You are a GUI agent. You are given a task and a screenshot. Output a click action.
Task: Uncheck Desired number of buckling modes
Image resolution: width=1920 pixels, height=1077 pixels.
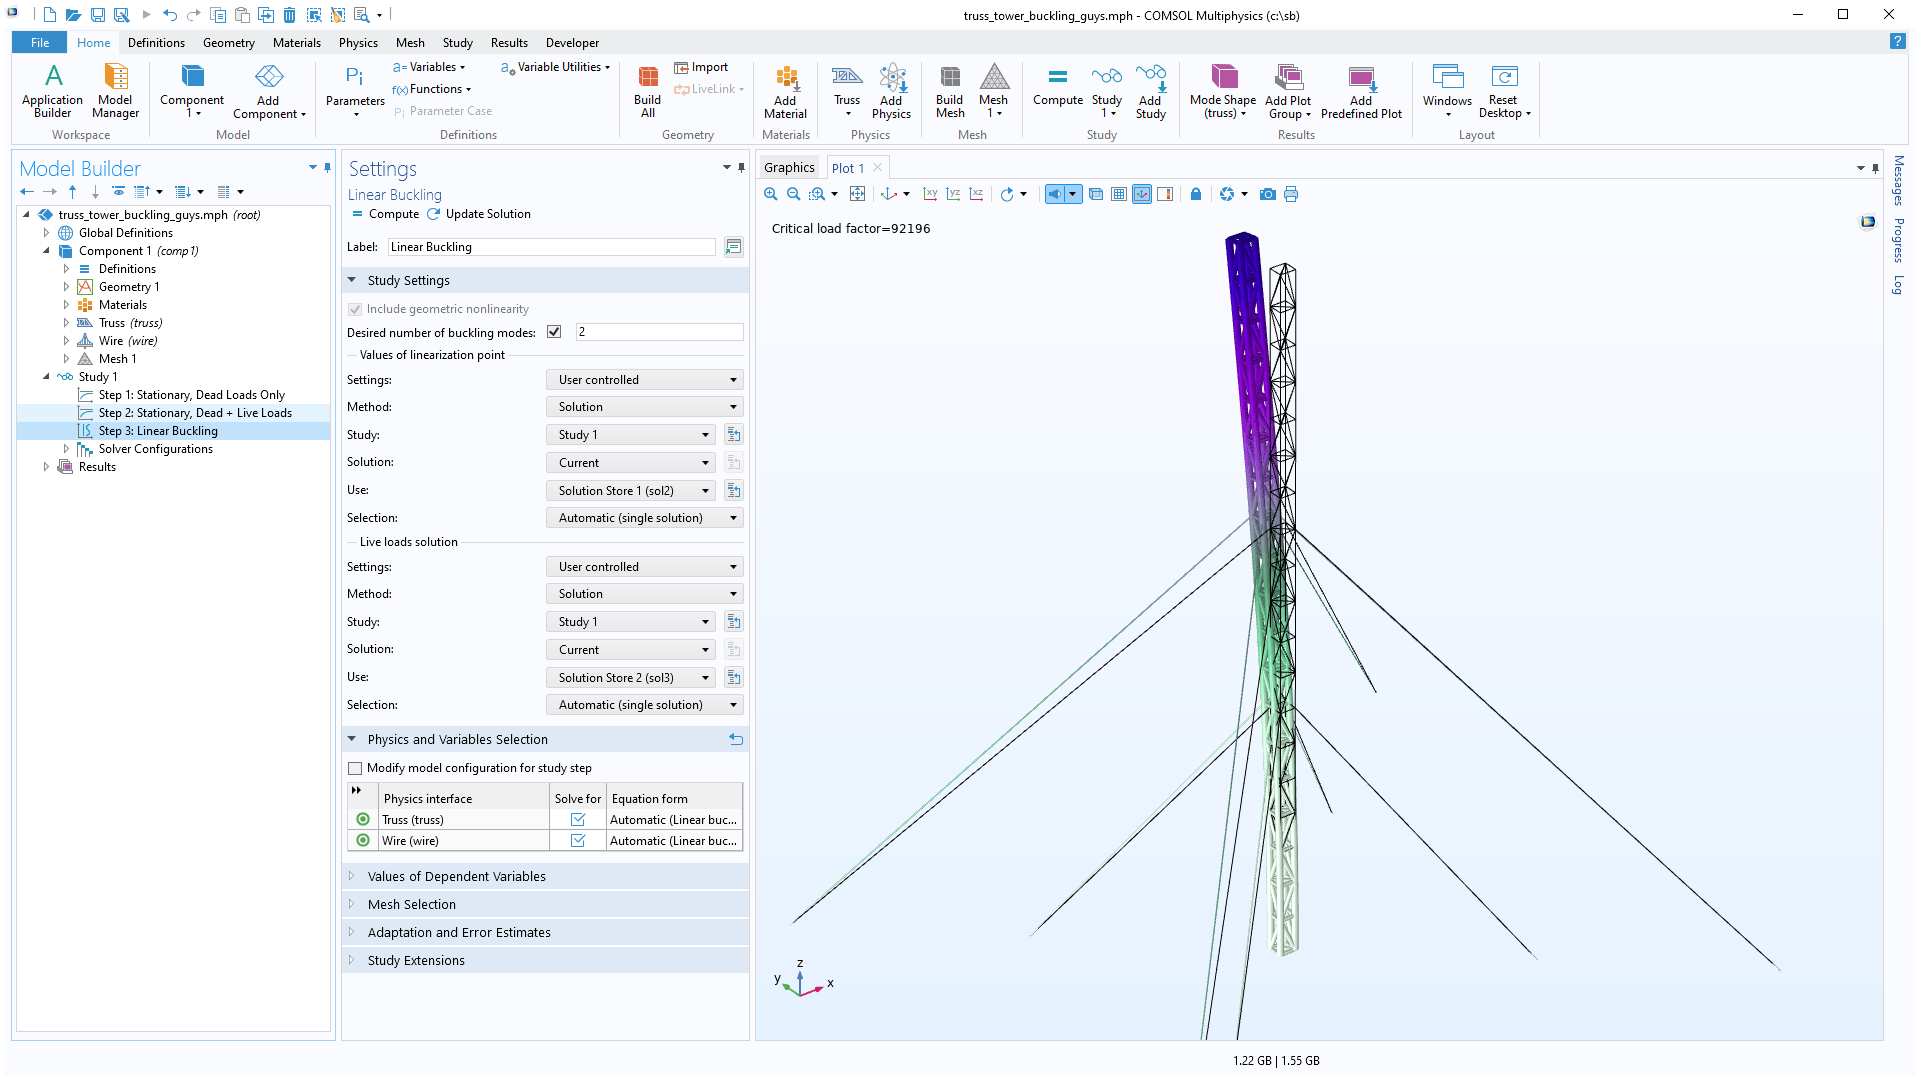[x=554, y=331]
